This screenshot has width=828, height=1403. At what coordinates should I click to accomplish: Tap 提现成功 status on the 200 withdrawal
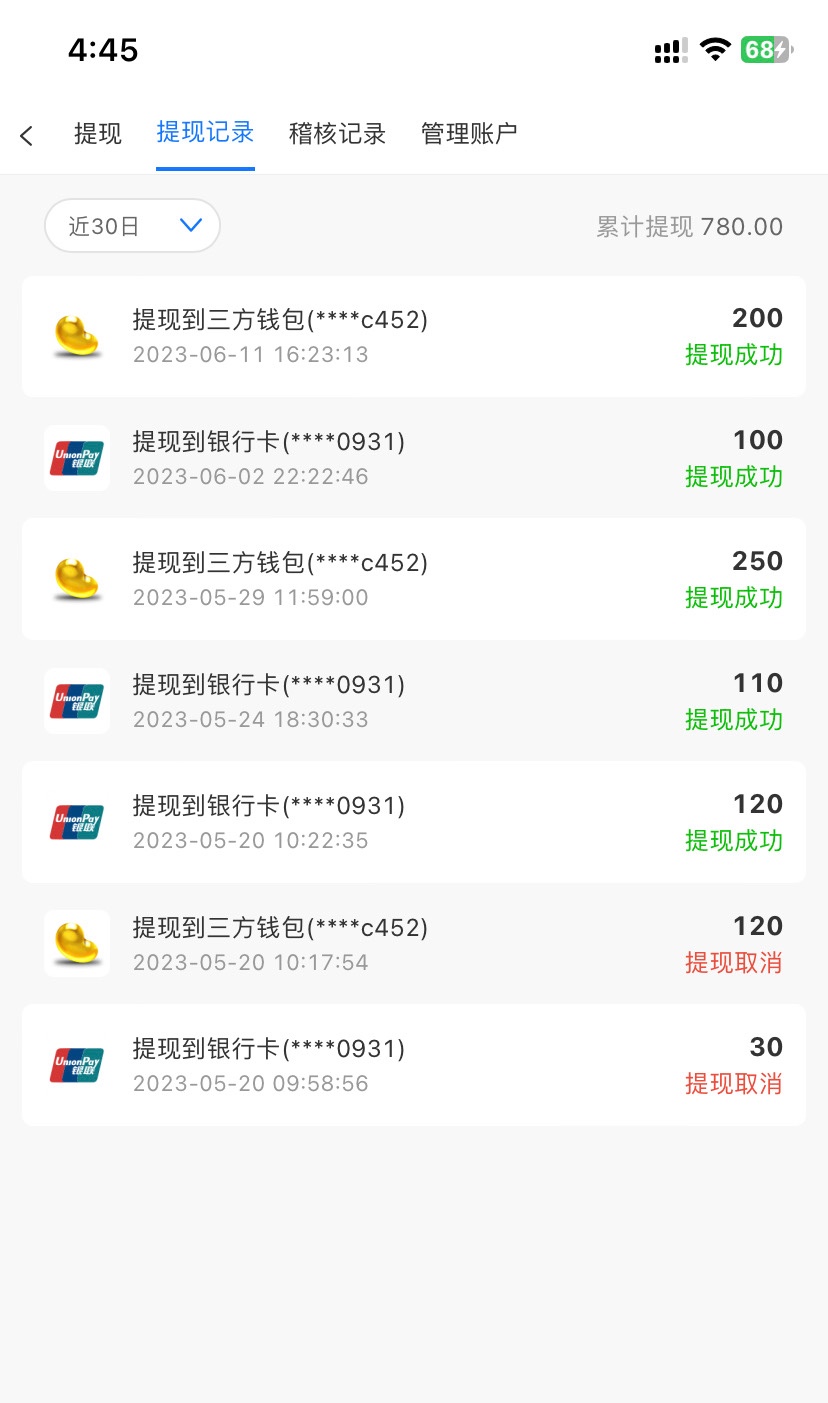pos(733,355)
